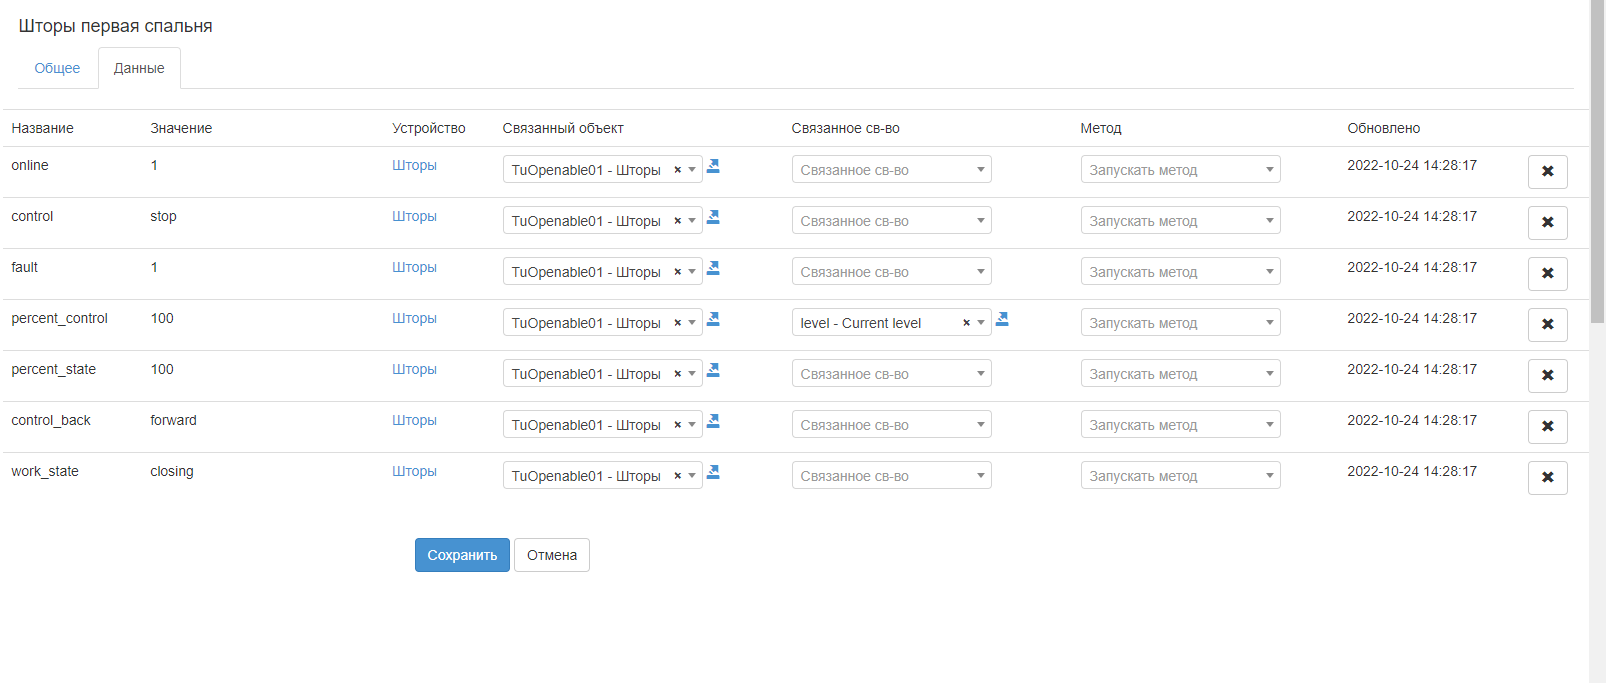Clear the linked object in percent_state row
This screenshot has width=1606, height=683.
click(677, 374)
